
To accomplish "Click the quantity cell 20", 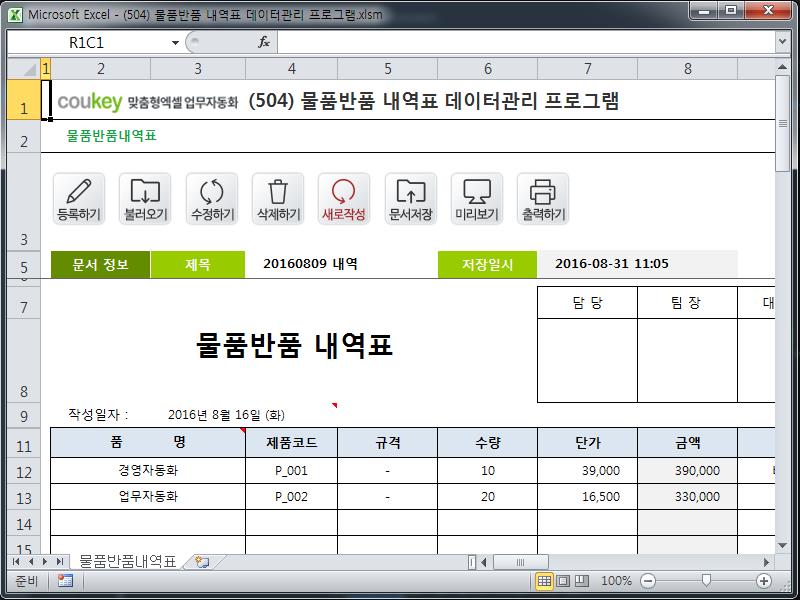I will coord(487,496).
